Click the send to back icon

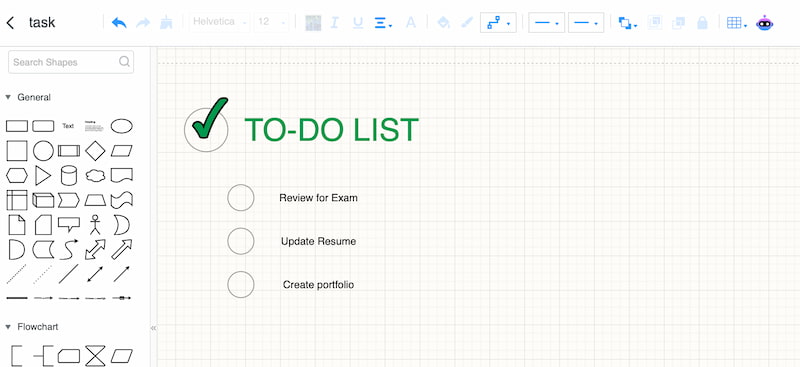click(x=679, y=22)
